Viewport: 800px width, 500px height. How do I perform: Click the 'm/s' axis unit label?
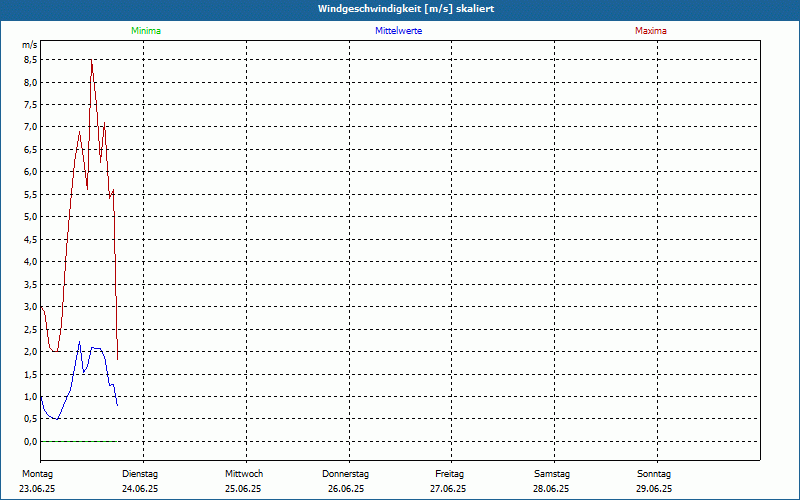[x=30, y=45]
